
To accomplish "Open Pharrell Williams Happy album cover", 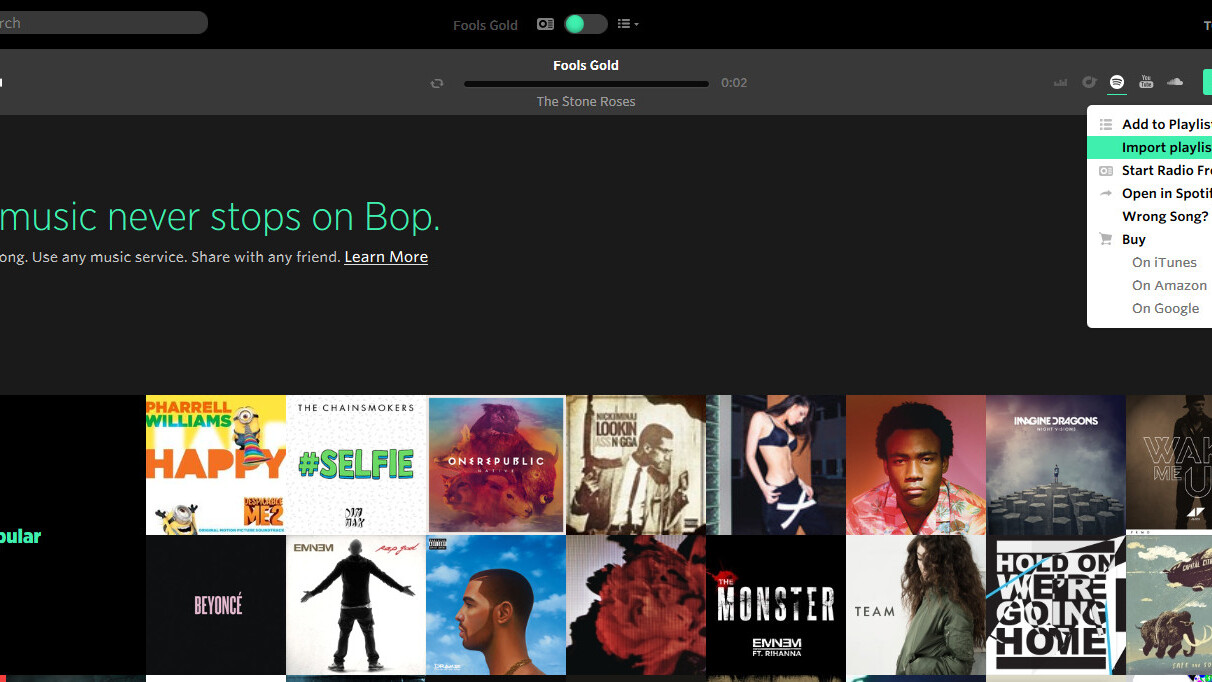I will point(216,465).
